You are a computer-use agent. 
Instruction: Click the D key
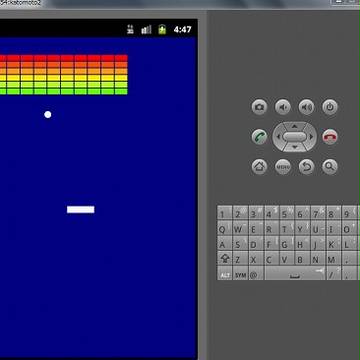point(256,243)
